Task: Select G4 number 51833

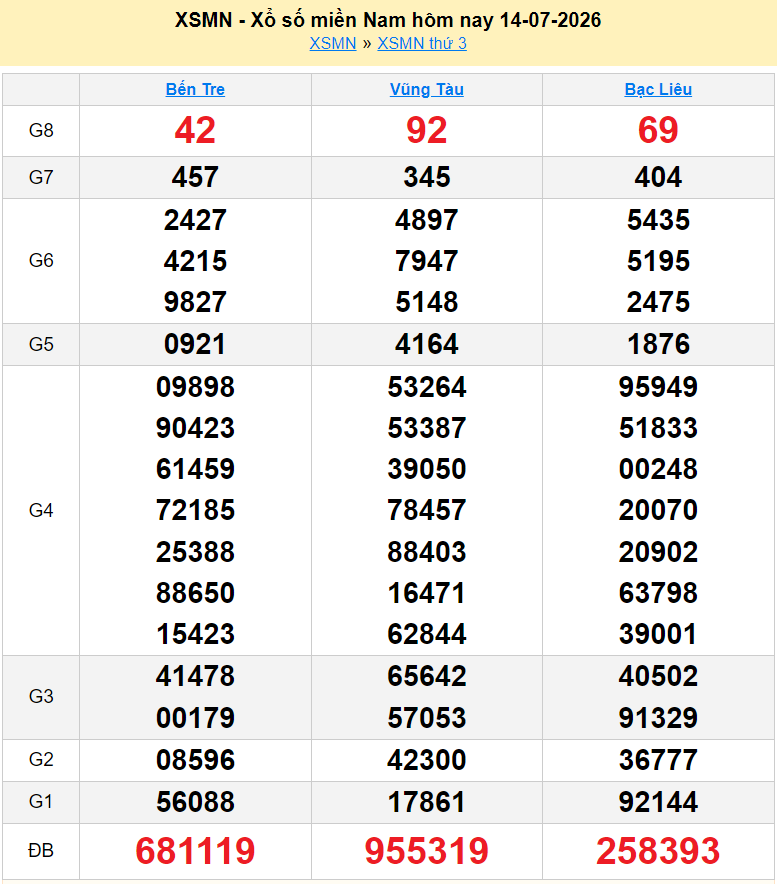Action: pos(658,428)
